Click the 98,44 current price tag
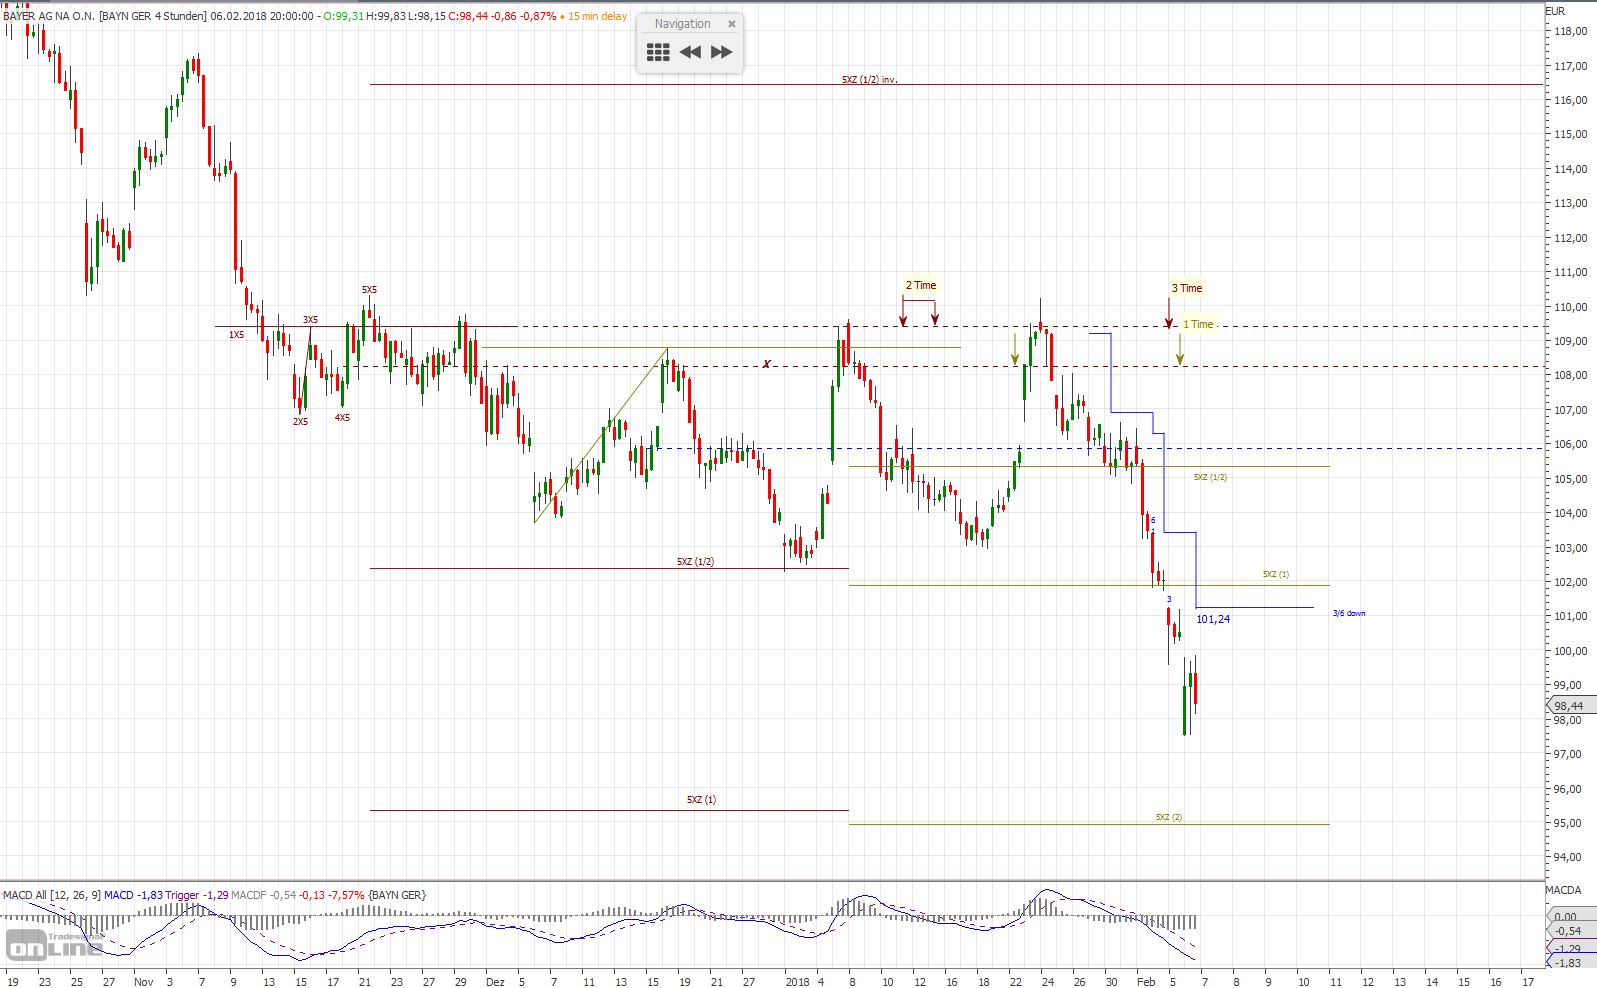 tap(1568, 705)
